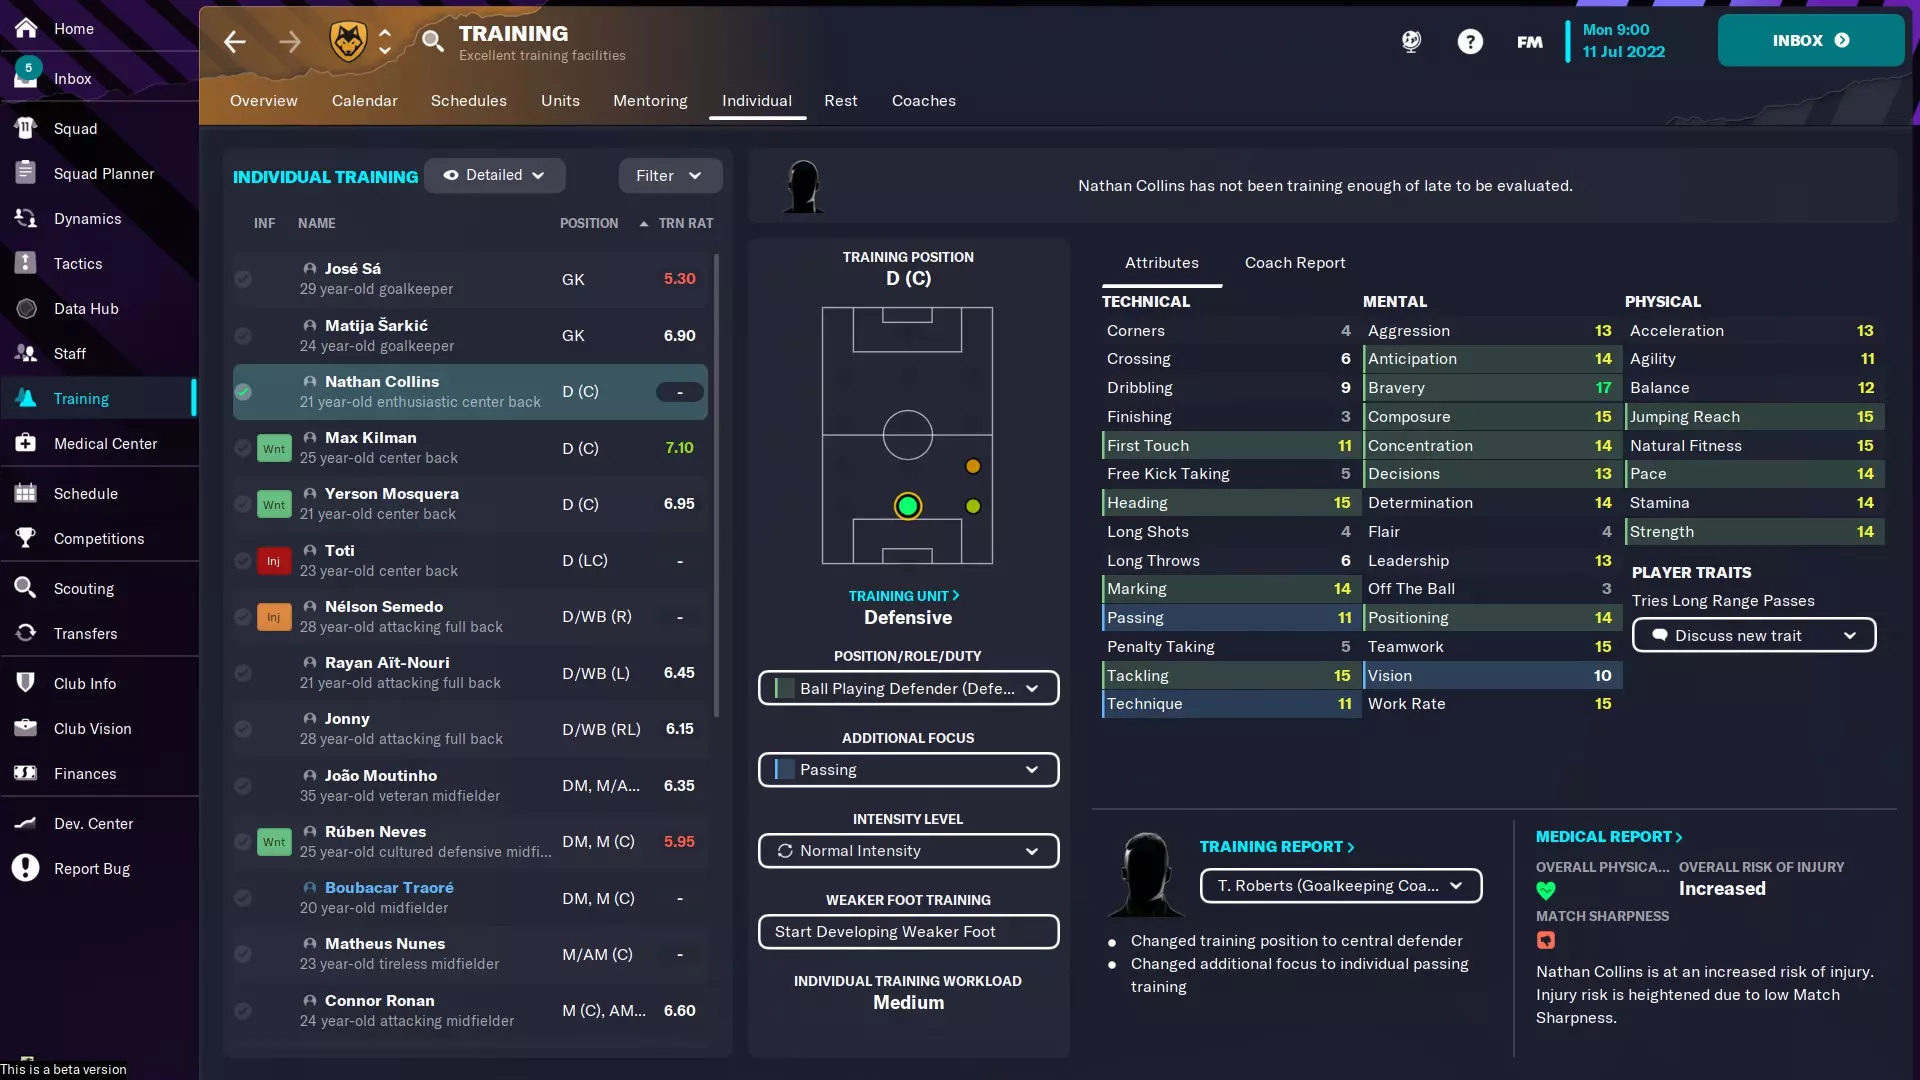
Task: Open the help question mark icon
Action: [1469, 41]
